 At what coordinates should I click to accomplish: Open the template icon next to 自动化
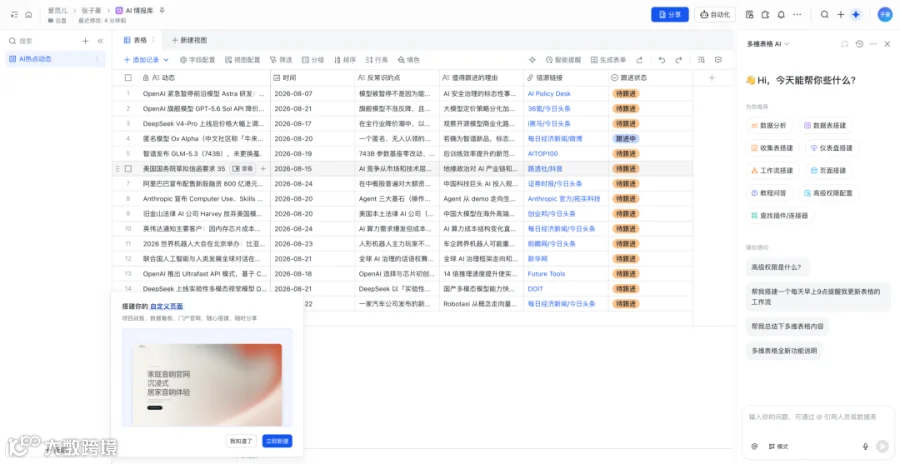(750, 14)
